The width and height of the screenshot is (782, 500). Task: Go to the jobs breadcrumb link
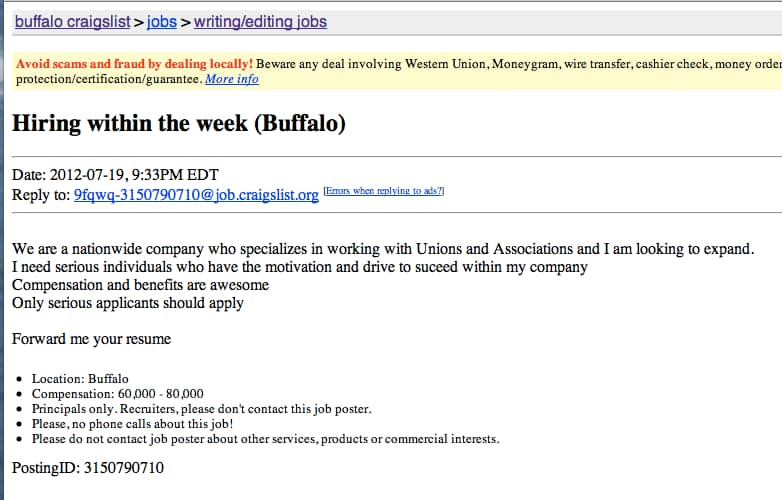162,22
